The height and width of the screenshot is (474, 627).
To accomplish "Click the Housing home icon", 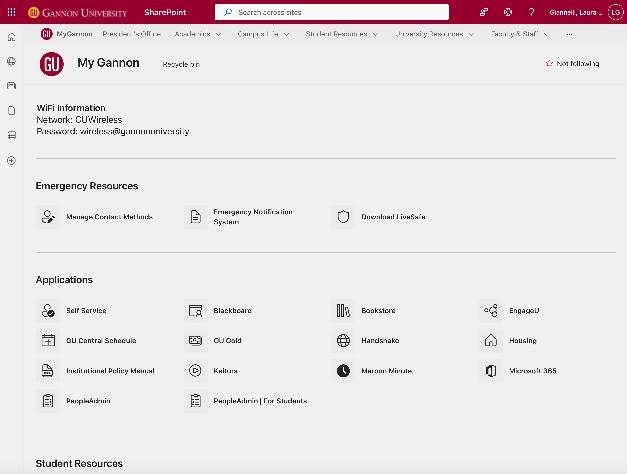I will tap(491, 340).
